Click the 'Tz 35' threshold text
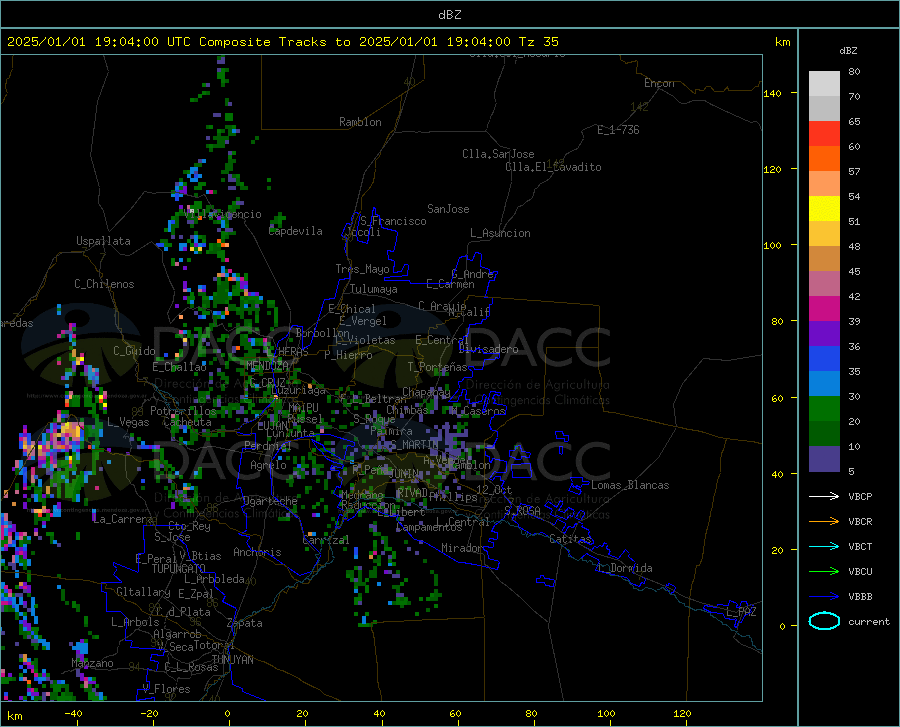Screen dimensions: 900x727 (x=539, y=42)
